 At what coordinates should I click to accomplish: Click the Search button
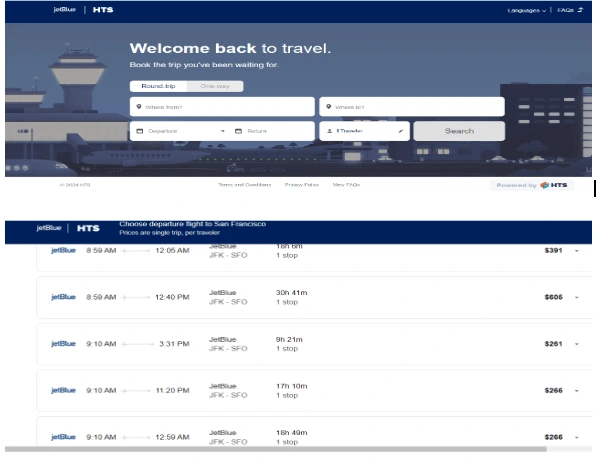coord(459,131)
